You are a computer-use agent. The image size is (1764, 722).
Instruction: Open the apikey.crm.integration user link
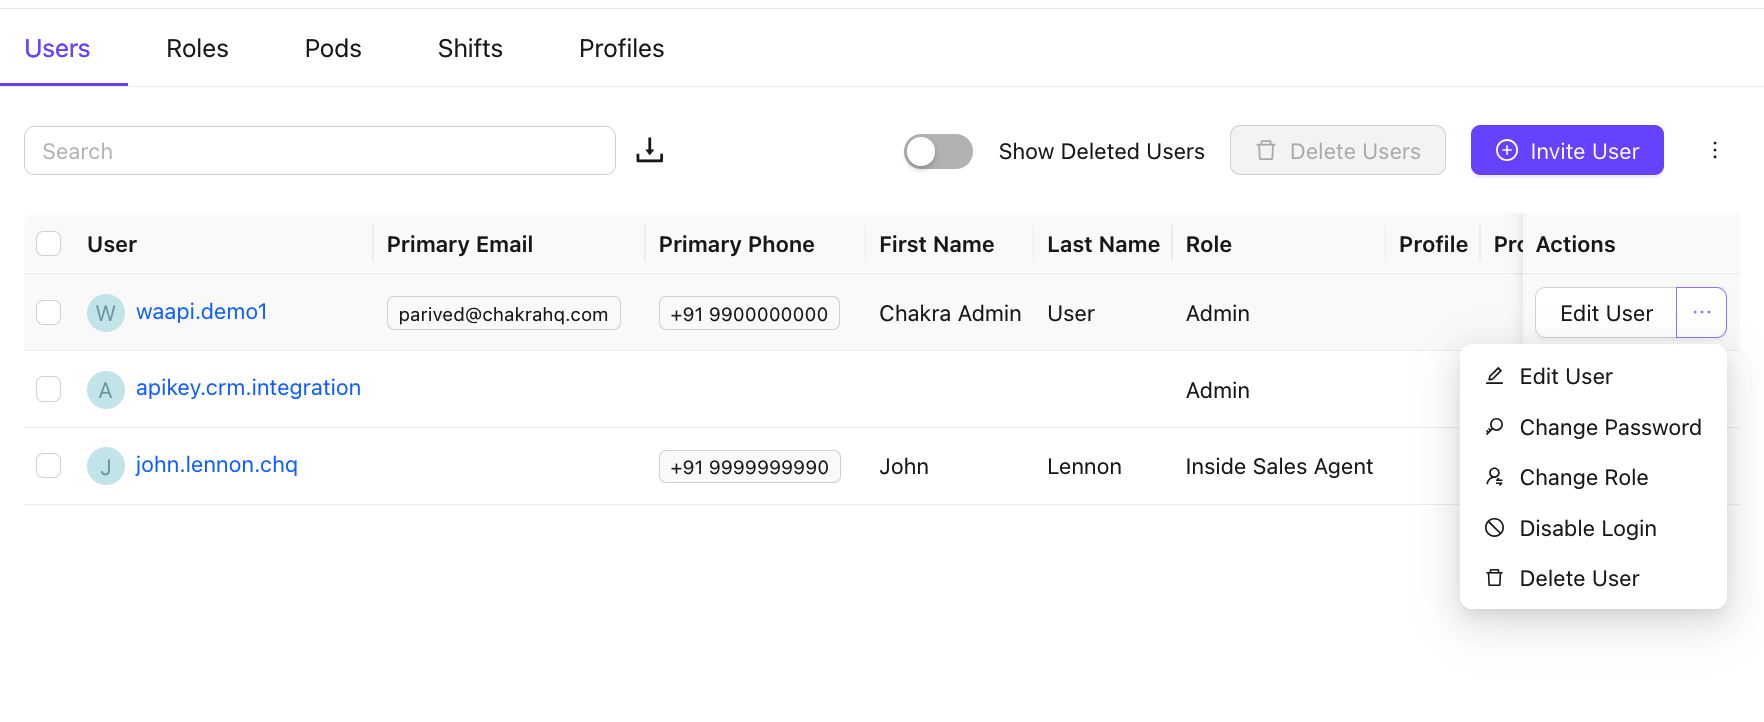[248, 387]
